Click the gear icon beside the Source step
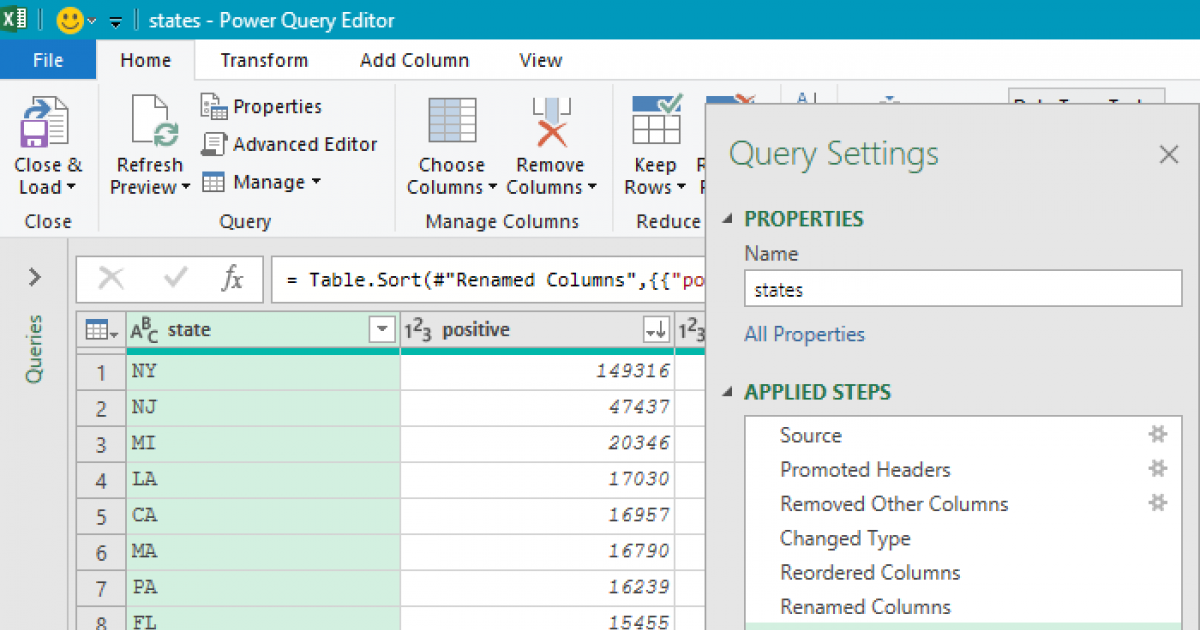Viewport: 1200px width, 630px height. (1157, 434)
